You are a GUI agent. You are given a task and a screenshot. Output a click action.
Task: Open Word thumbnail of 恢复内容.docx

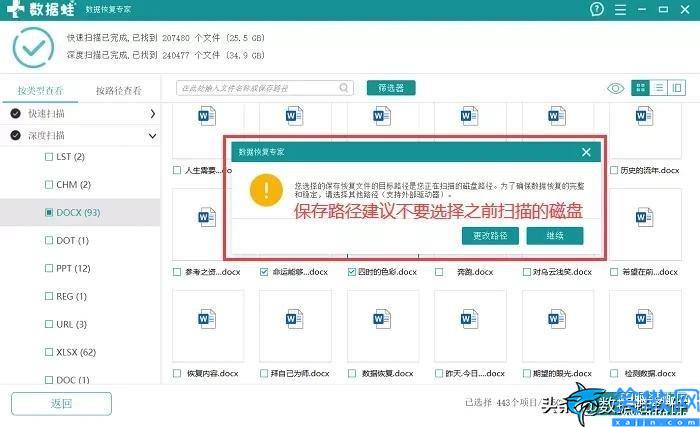[207, 319]
